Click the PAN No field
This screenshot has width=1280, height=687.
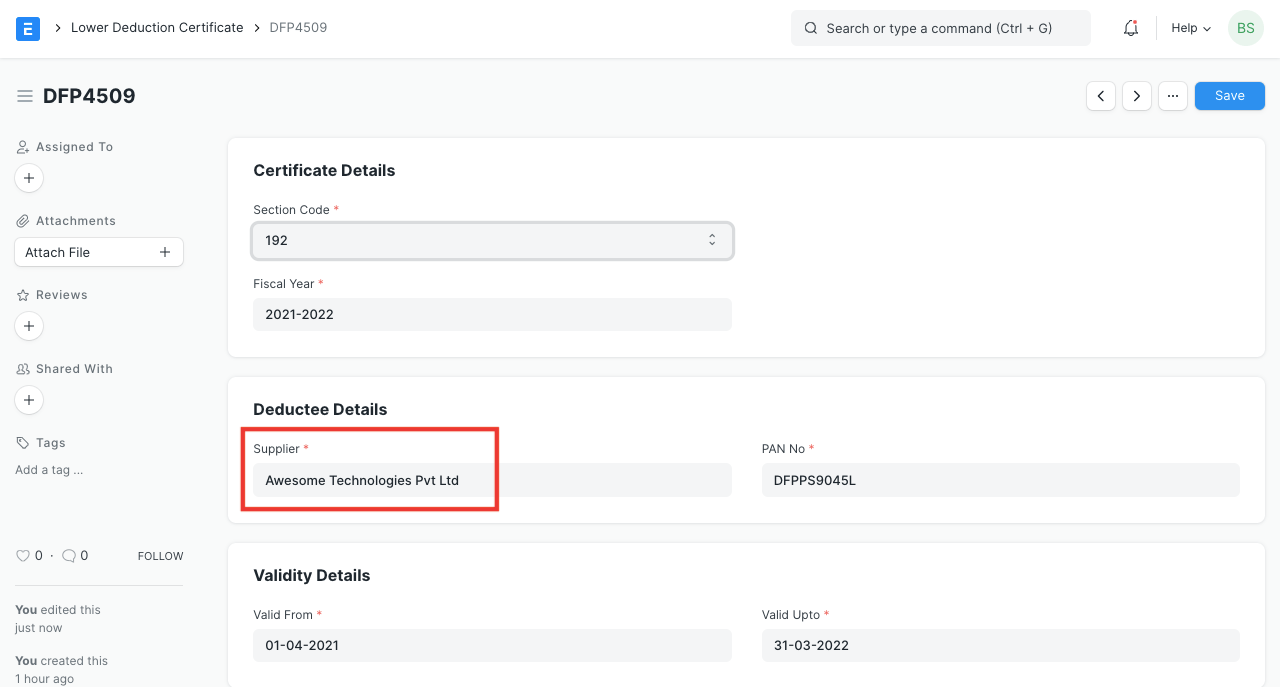pos(1000,480)
